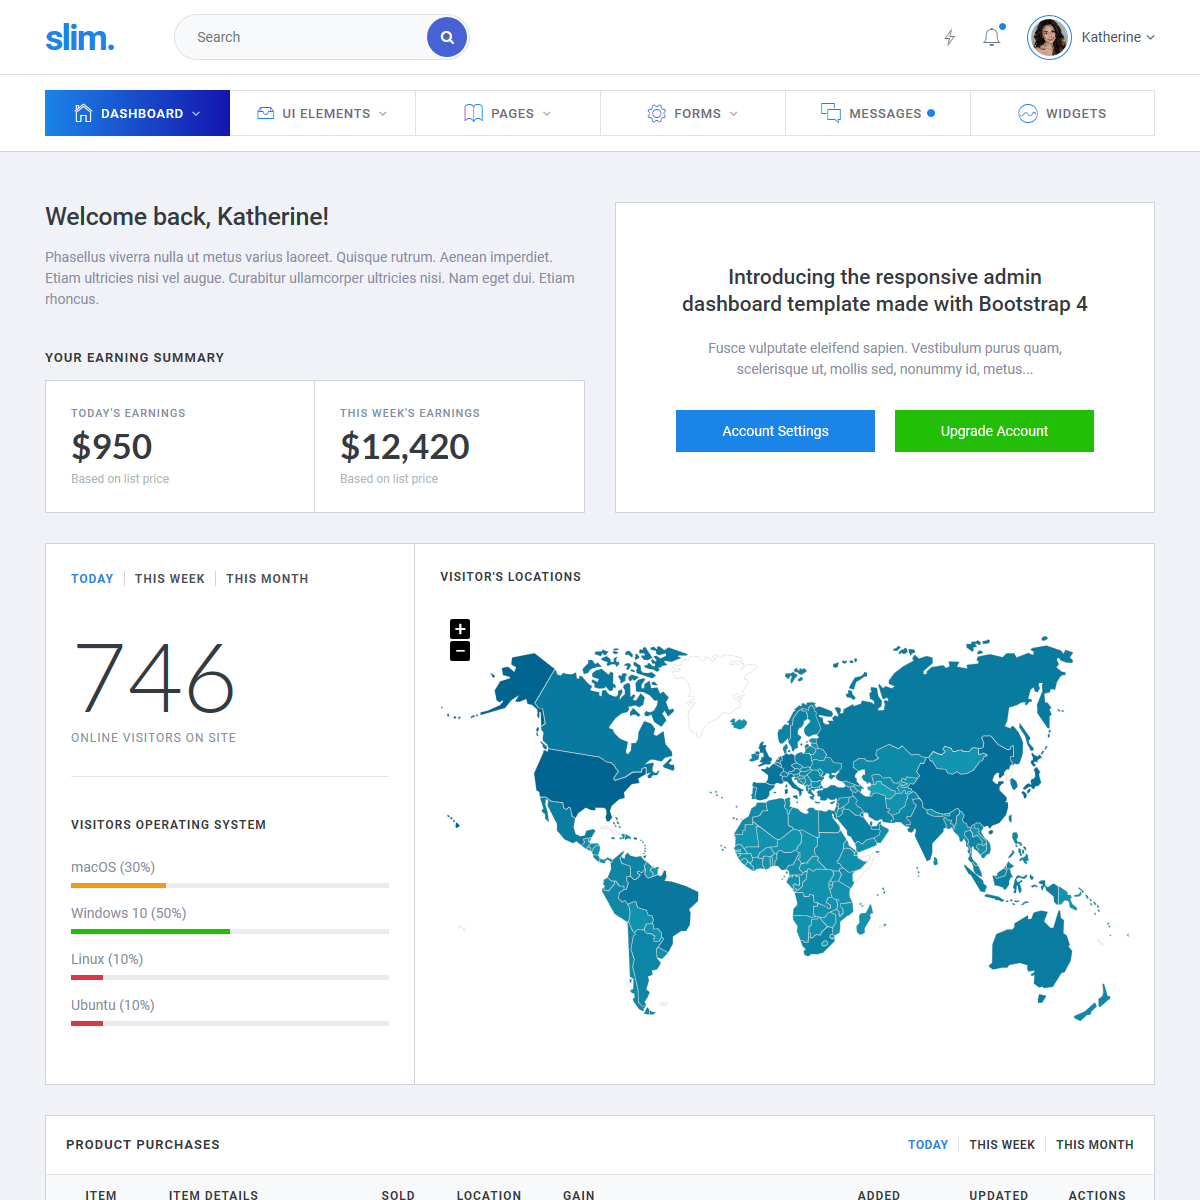Click the slim. logo
1200x1200 pixels.
point(80,38)
